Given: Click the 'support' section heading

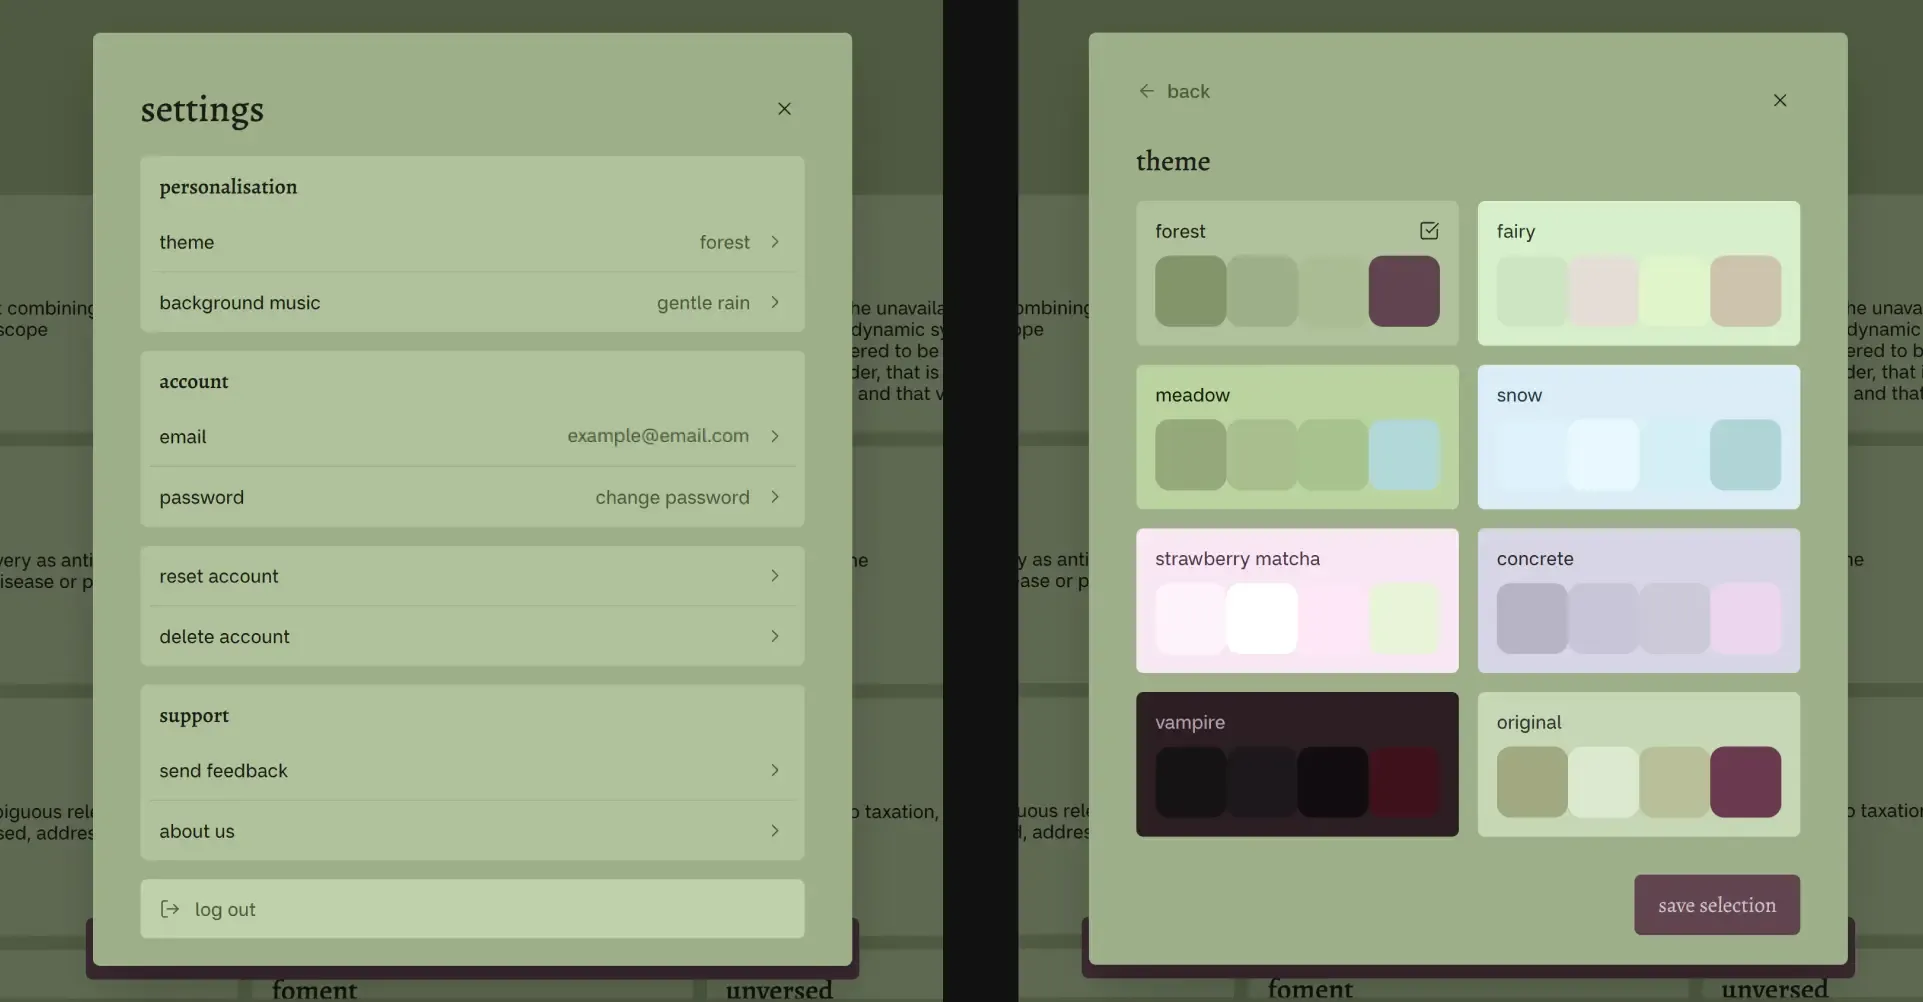Looking at the screenshot, I should 194,716.
